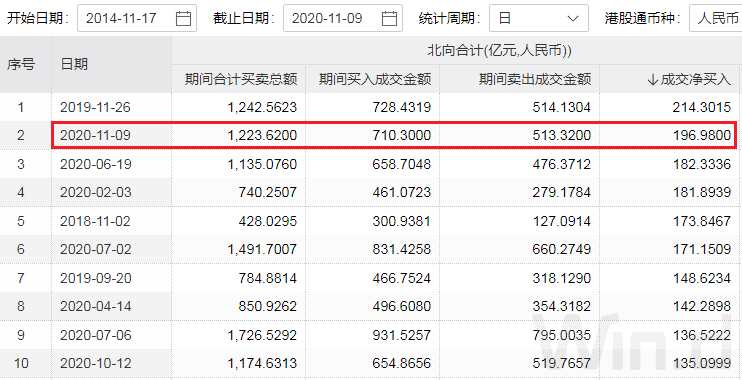
Task: Select the date cell 2020-02-03
Action: (95, 193)
